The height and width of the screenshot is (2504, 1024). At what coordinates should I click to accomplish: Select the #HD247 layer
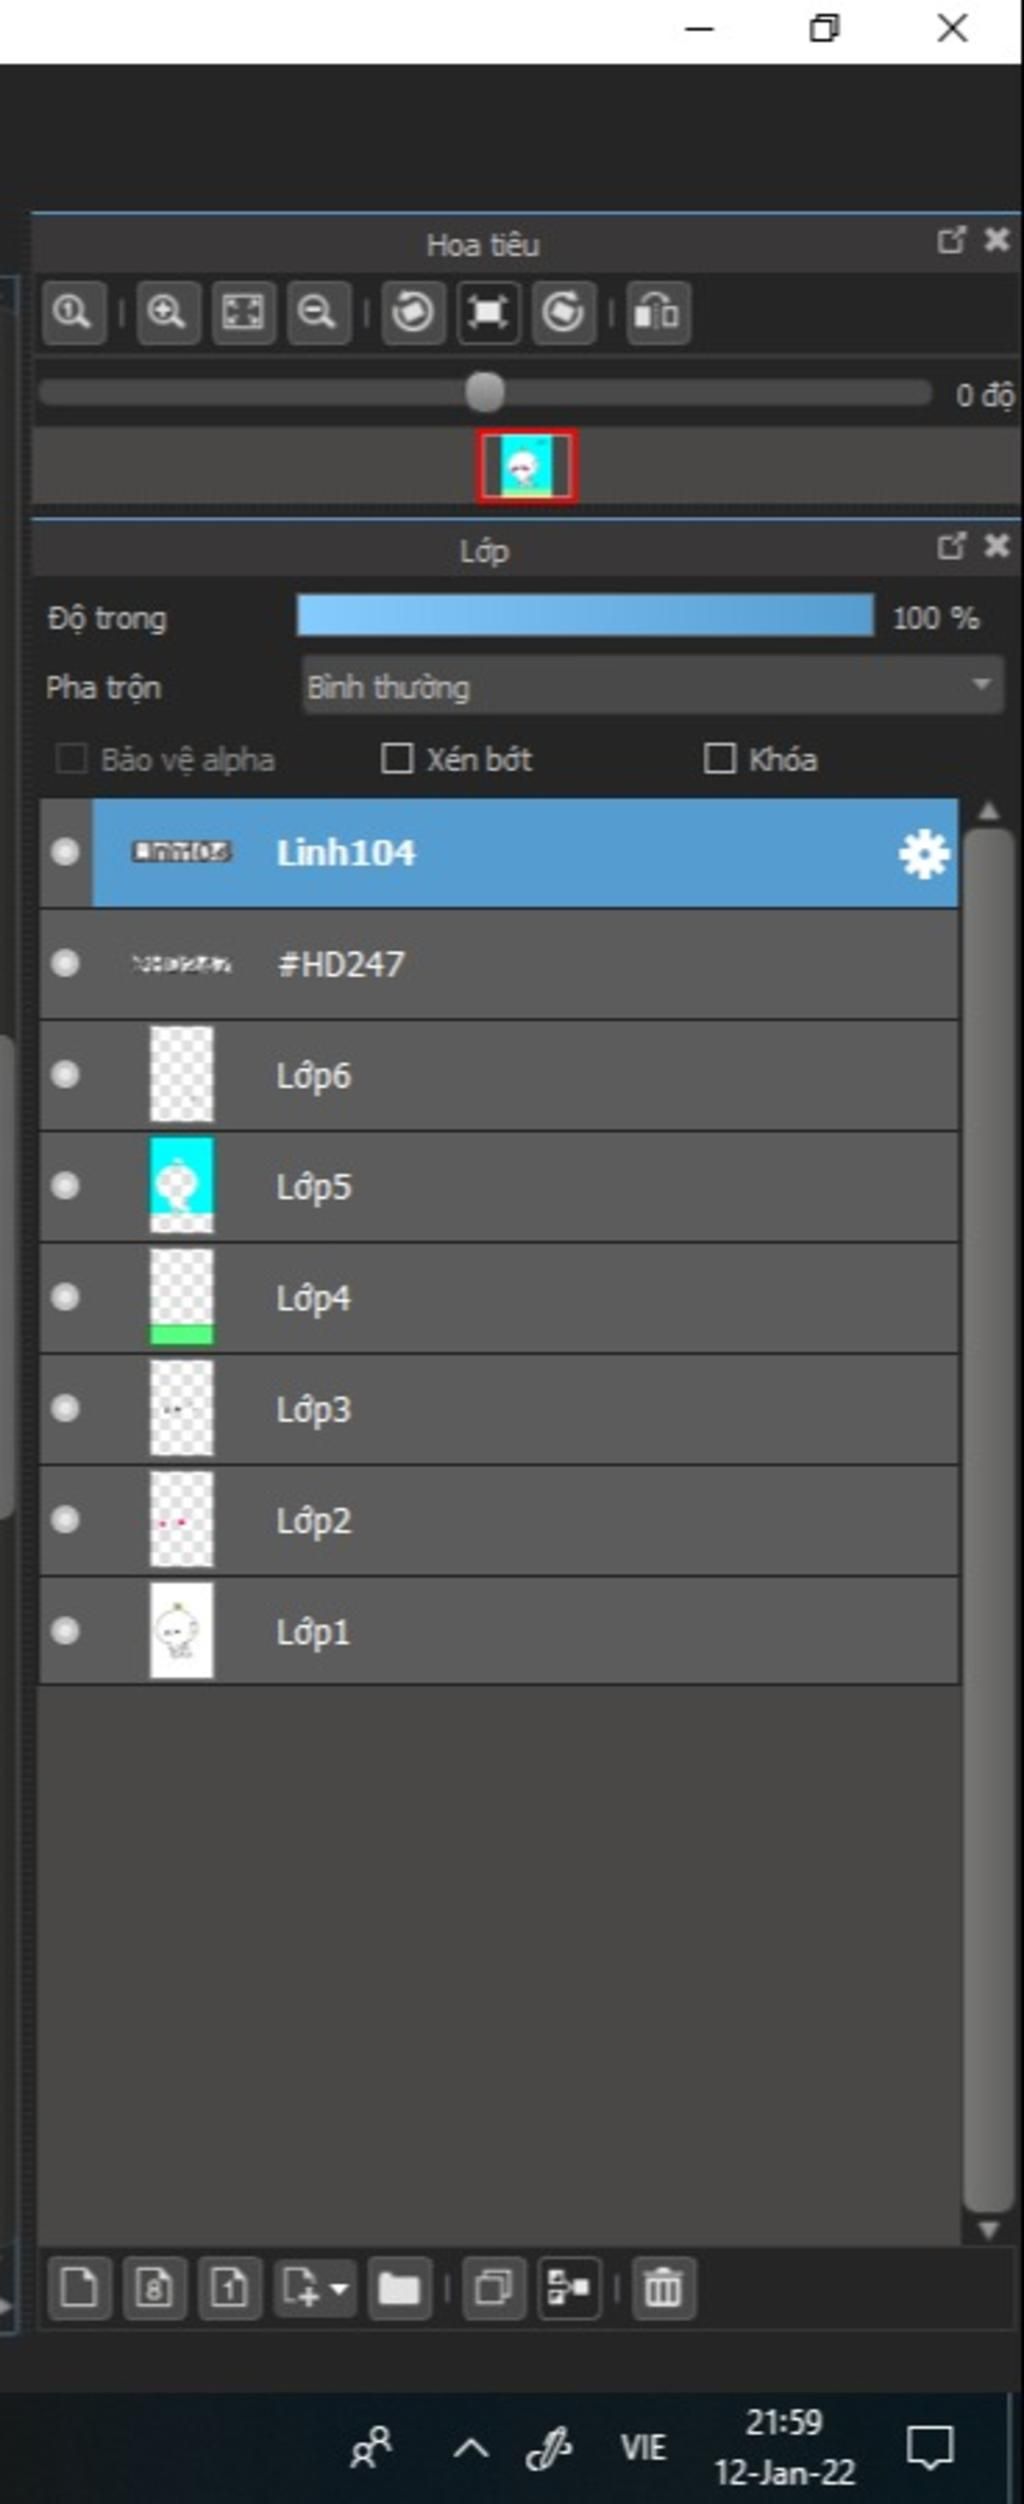(499, 965)
